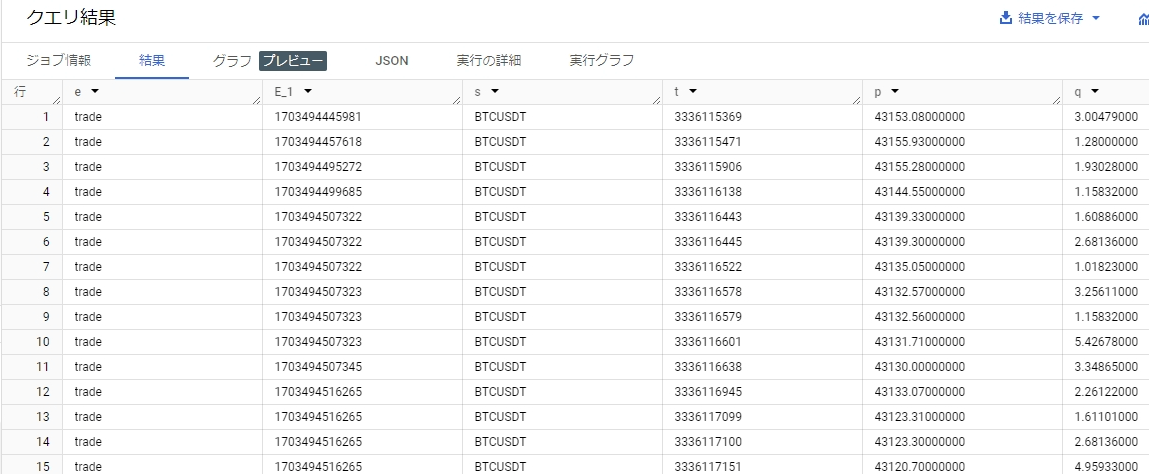Select trade id 3336116638
This screenshot has height=474, width=1149.
pyautogui.click(x=708, y=366)
